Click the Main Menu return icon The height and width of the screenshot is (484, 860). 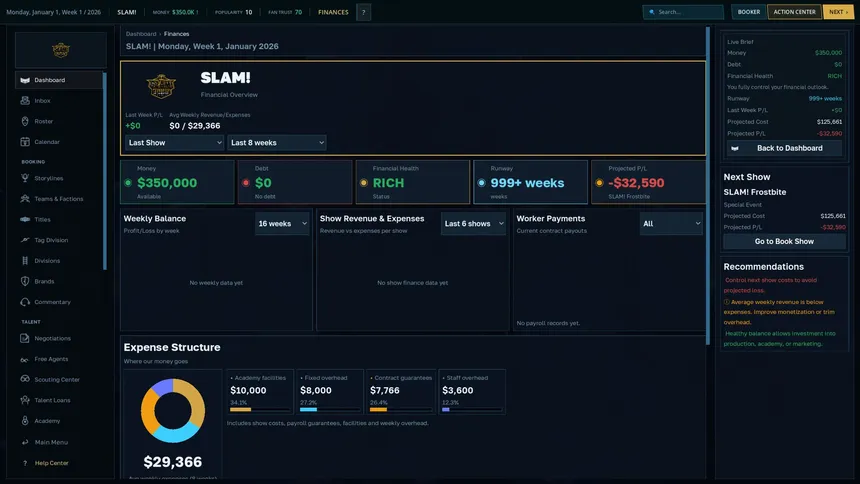coord(25,442)
